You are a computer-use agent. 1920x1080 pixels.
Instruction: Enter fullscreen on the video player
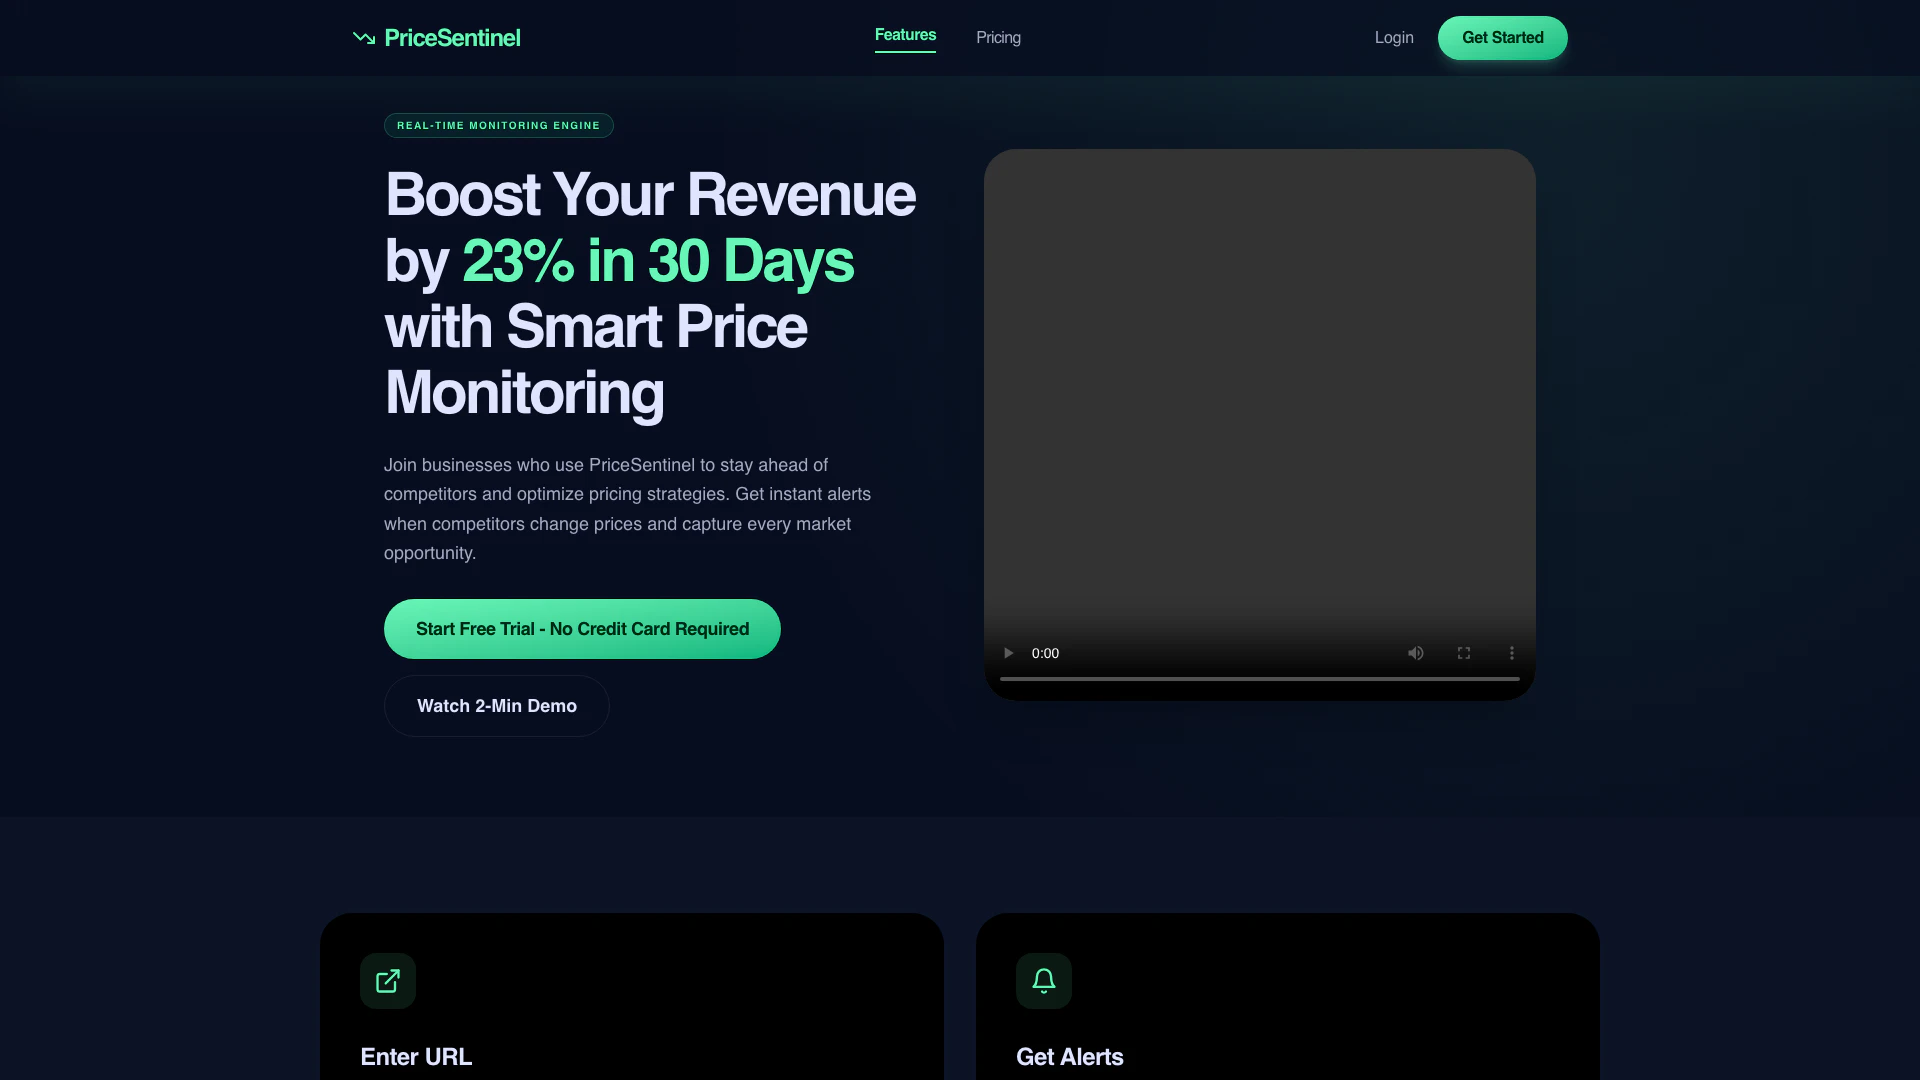pos(1463,653)
